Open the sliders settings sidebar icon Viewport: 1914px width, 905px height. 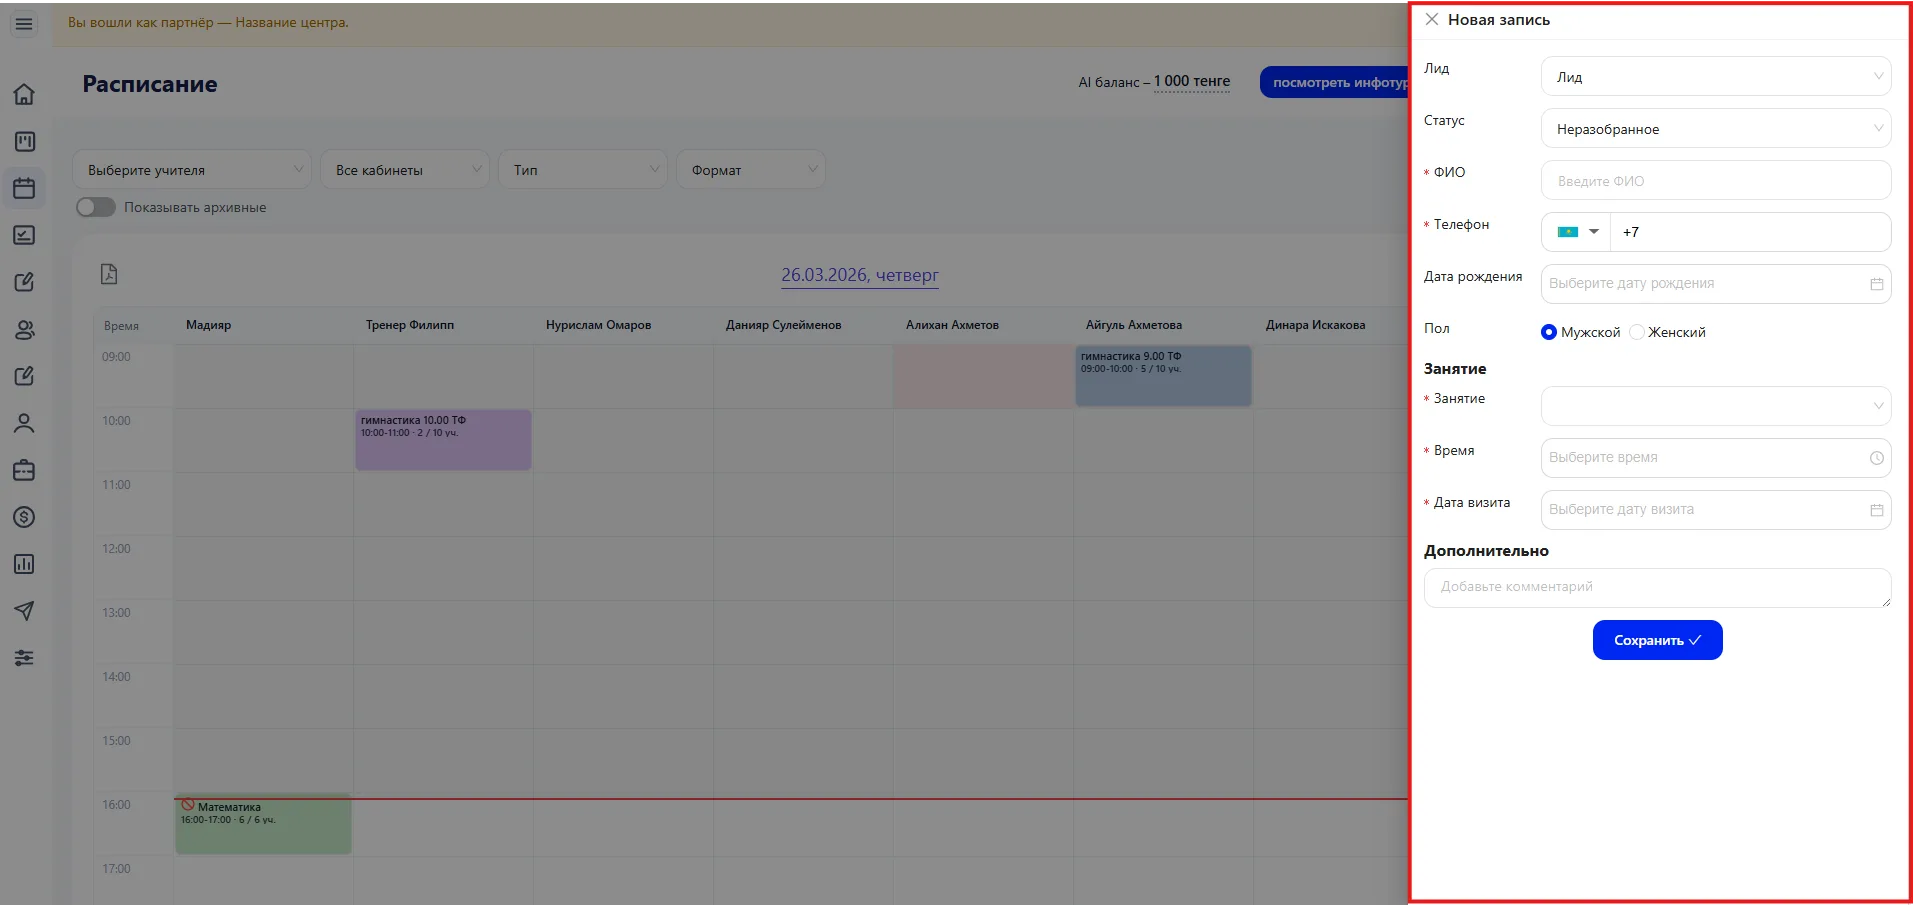(x=24, y=658)
